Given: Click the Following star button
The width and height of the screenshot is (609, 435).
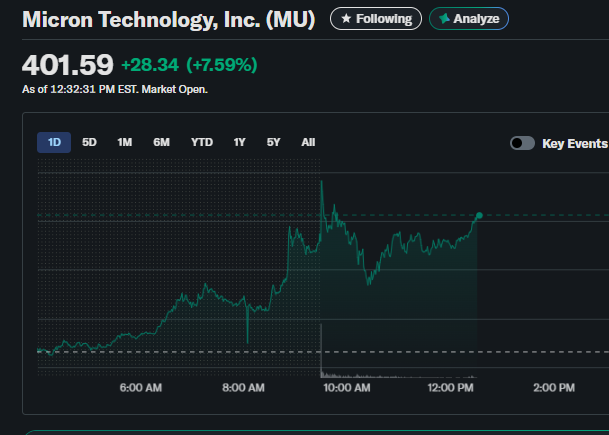Looking at the screenshot, I should (376, 19).
